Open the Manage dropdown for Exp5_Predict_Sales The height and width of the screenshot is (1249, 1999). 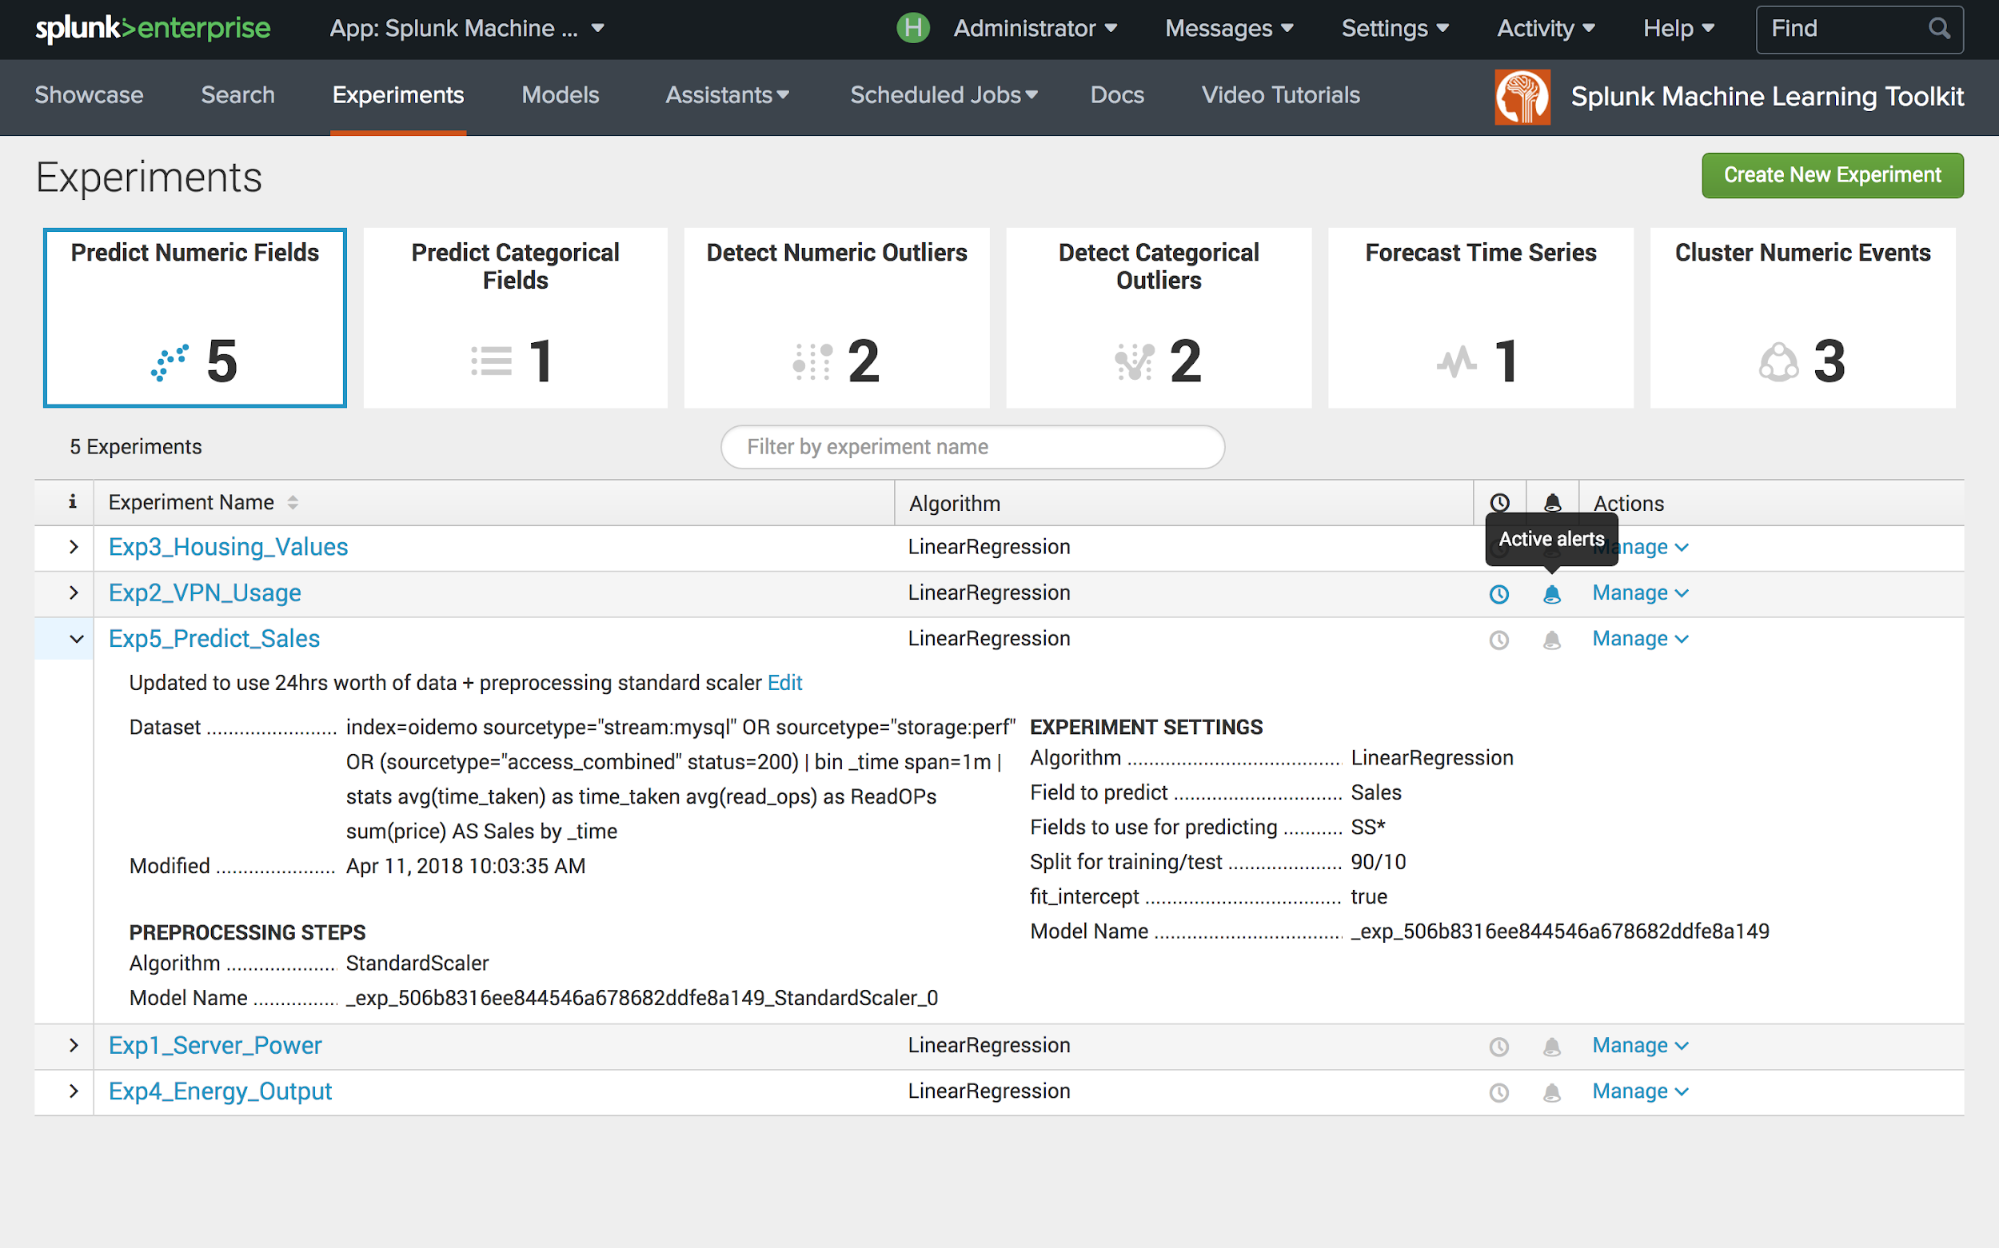[1638, 637]
